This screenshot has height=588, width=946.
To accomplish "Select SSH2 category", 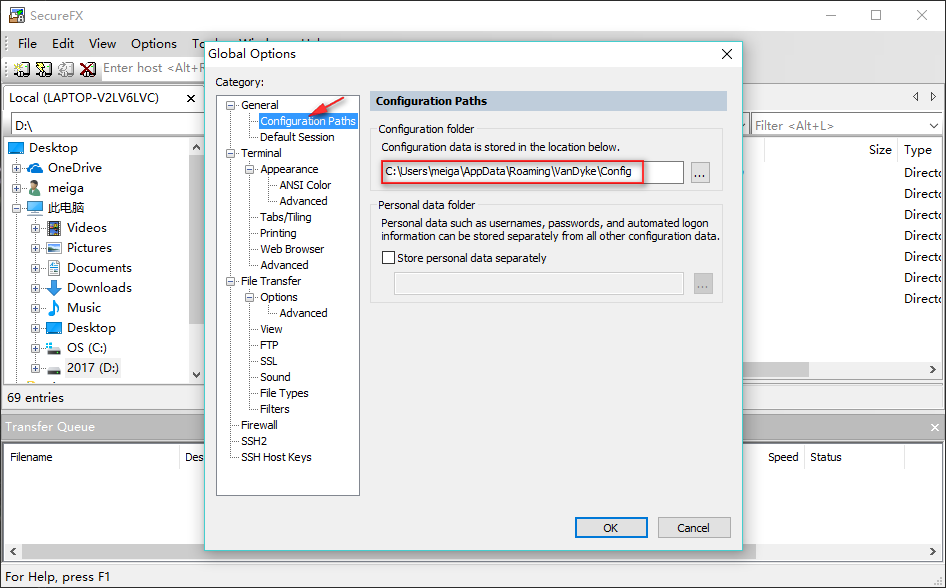I will [254, 441].
